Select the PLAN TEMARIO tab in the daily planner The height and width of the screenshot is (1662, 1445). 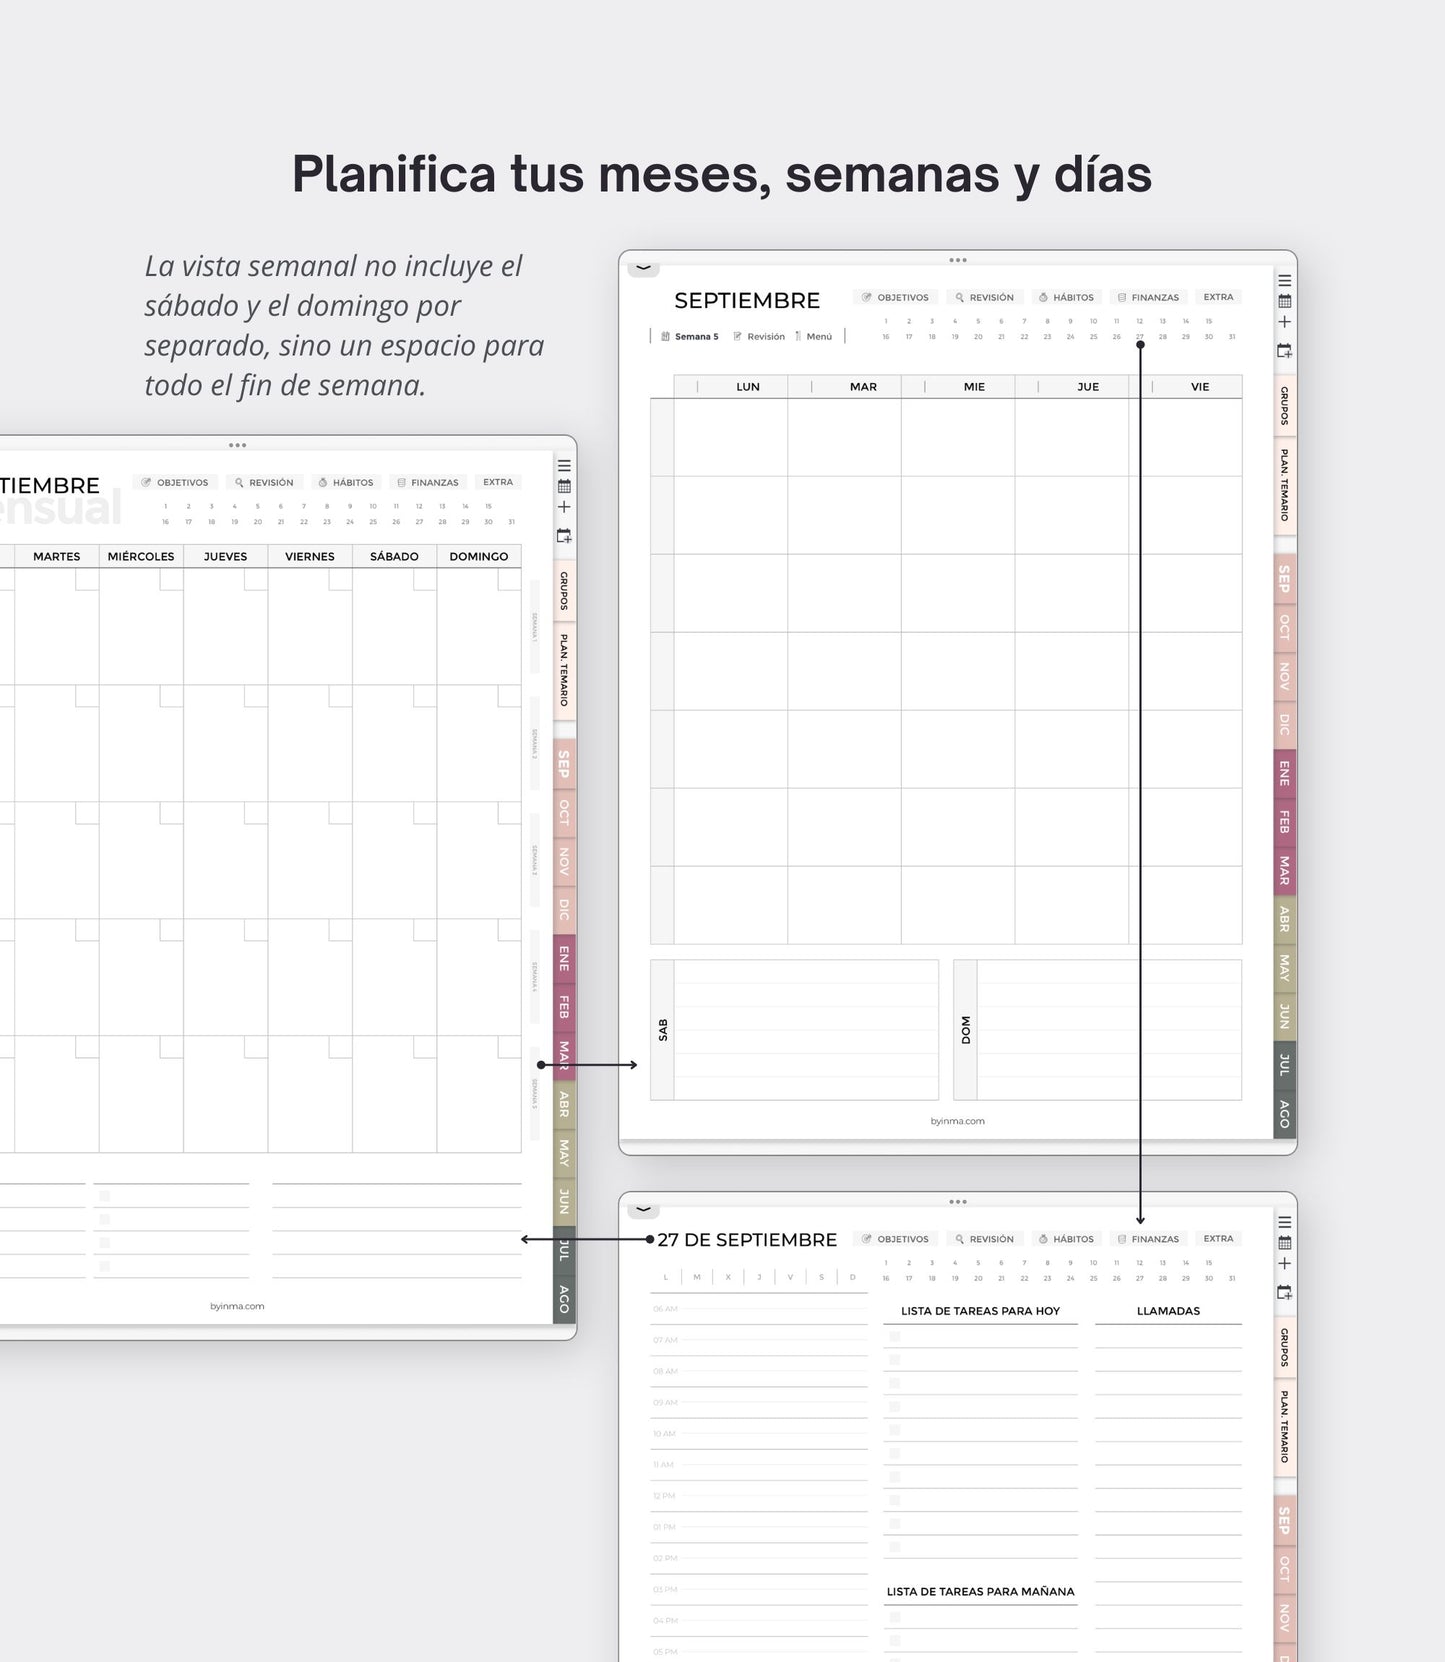(1285, 1427)
